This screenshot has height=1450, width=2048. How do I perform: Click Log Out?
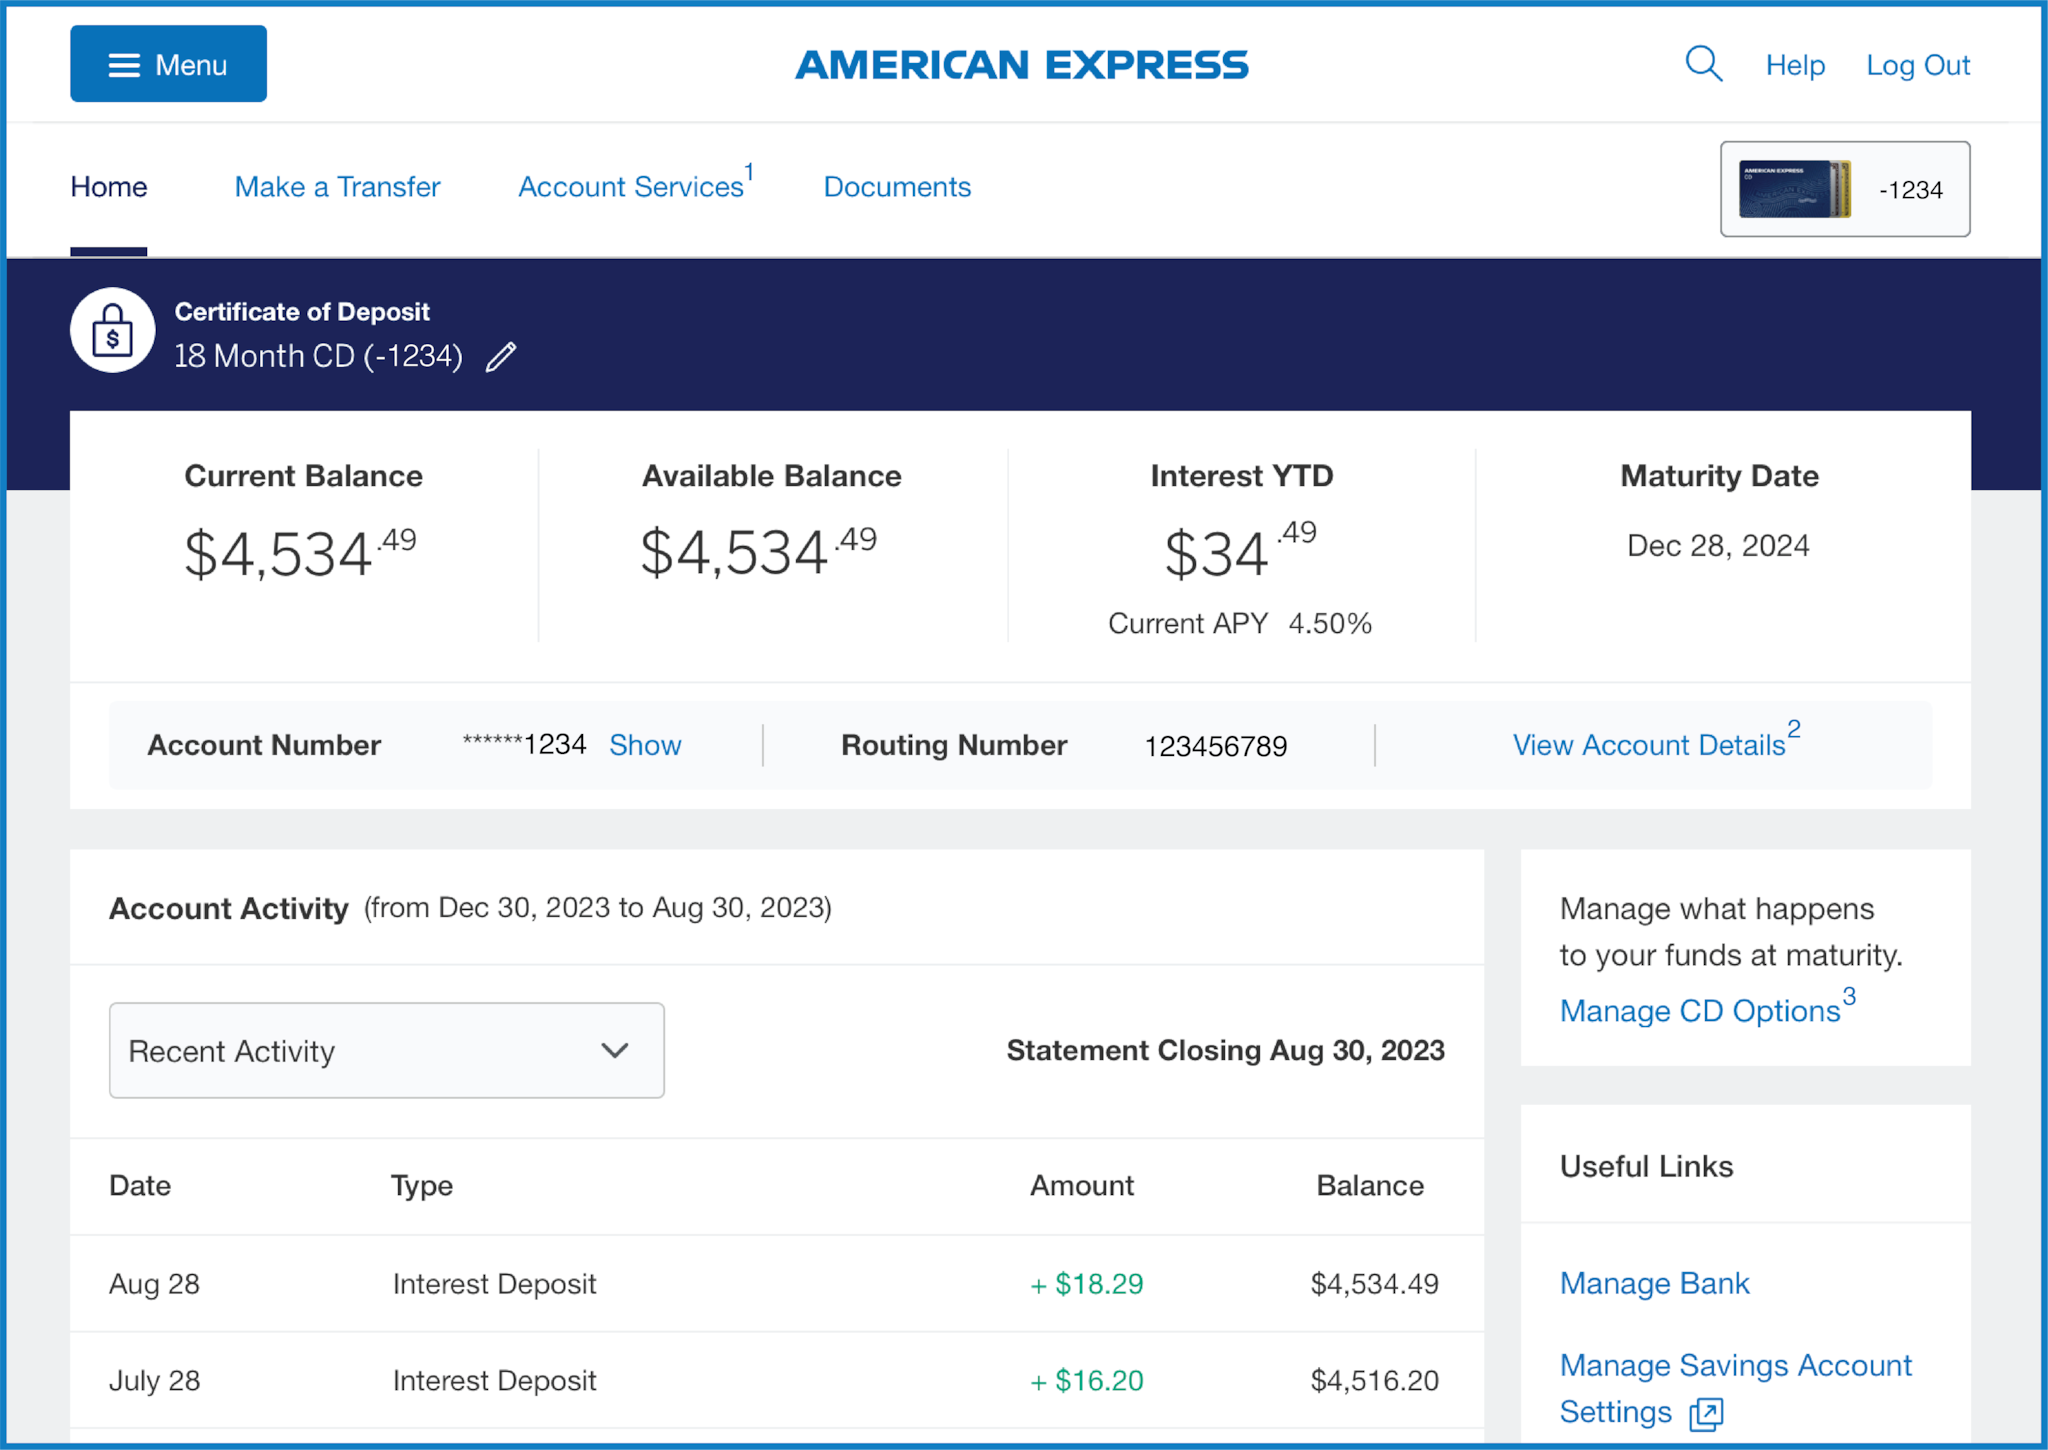[1917, 64]
